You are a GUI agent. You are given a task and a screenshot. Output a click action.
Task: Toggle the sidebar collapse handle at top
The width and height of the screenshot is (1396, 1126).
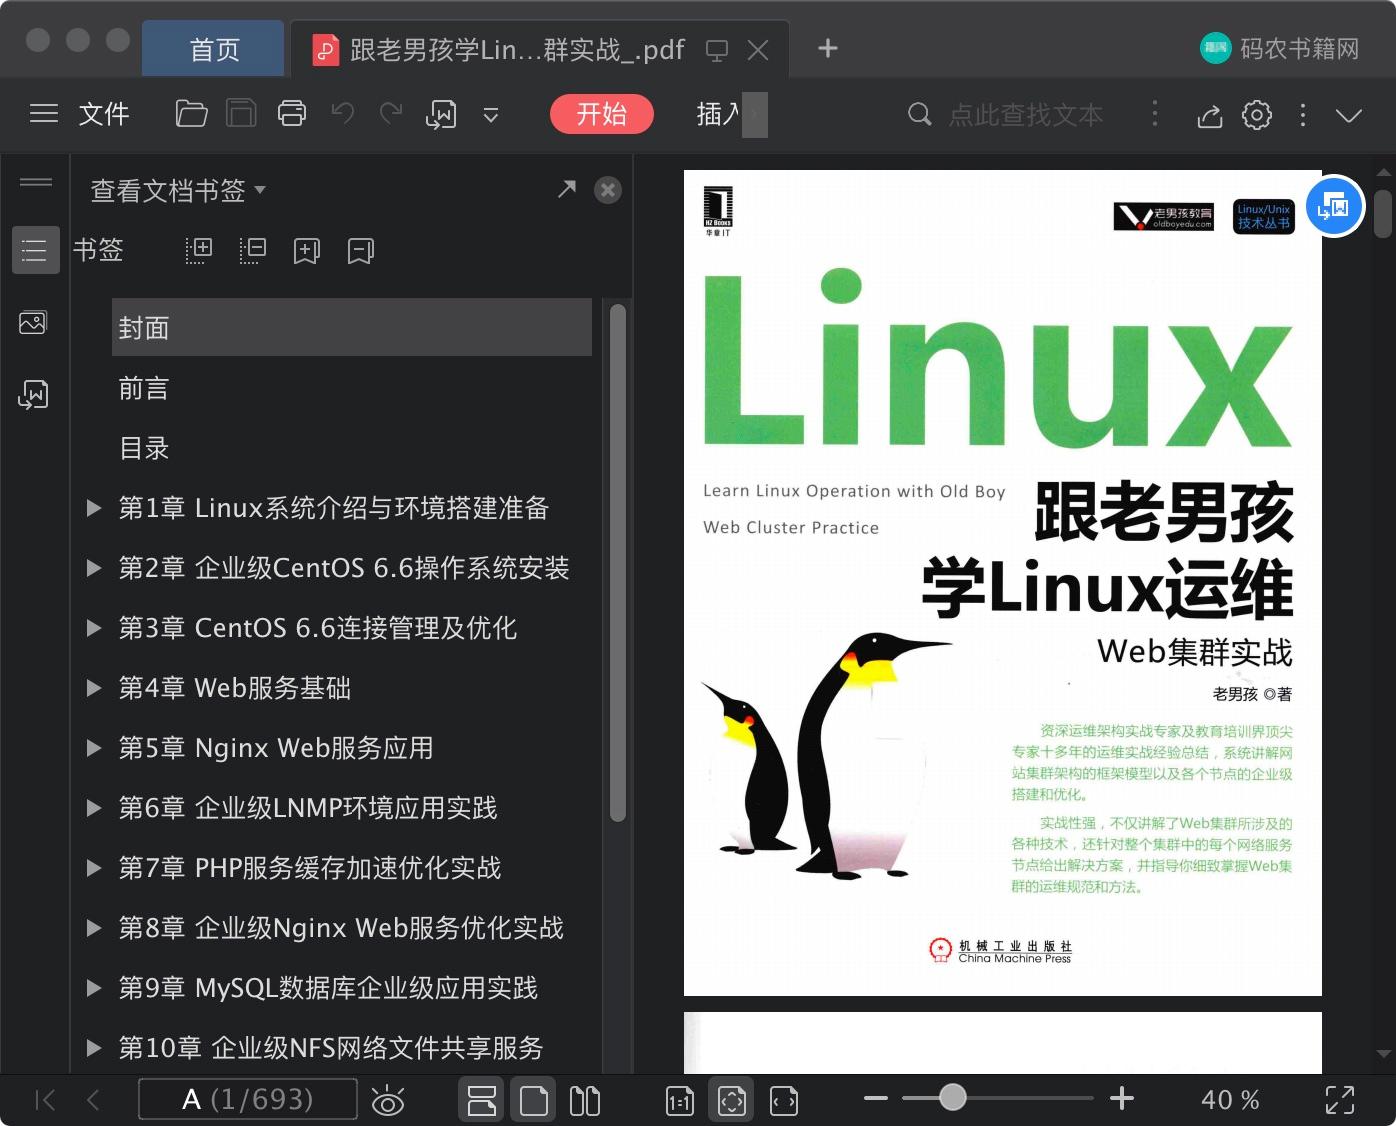35,182
